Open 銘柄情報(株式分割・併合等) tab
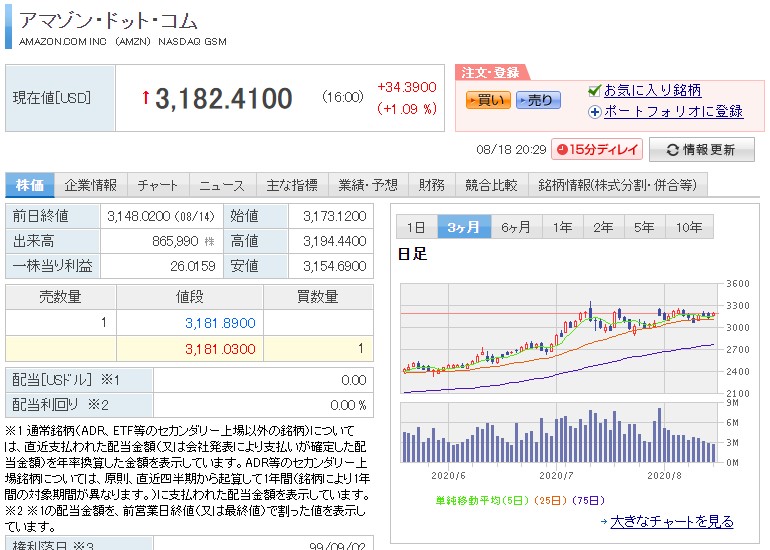Screen dimensions: 770x550 point(618,185)
